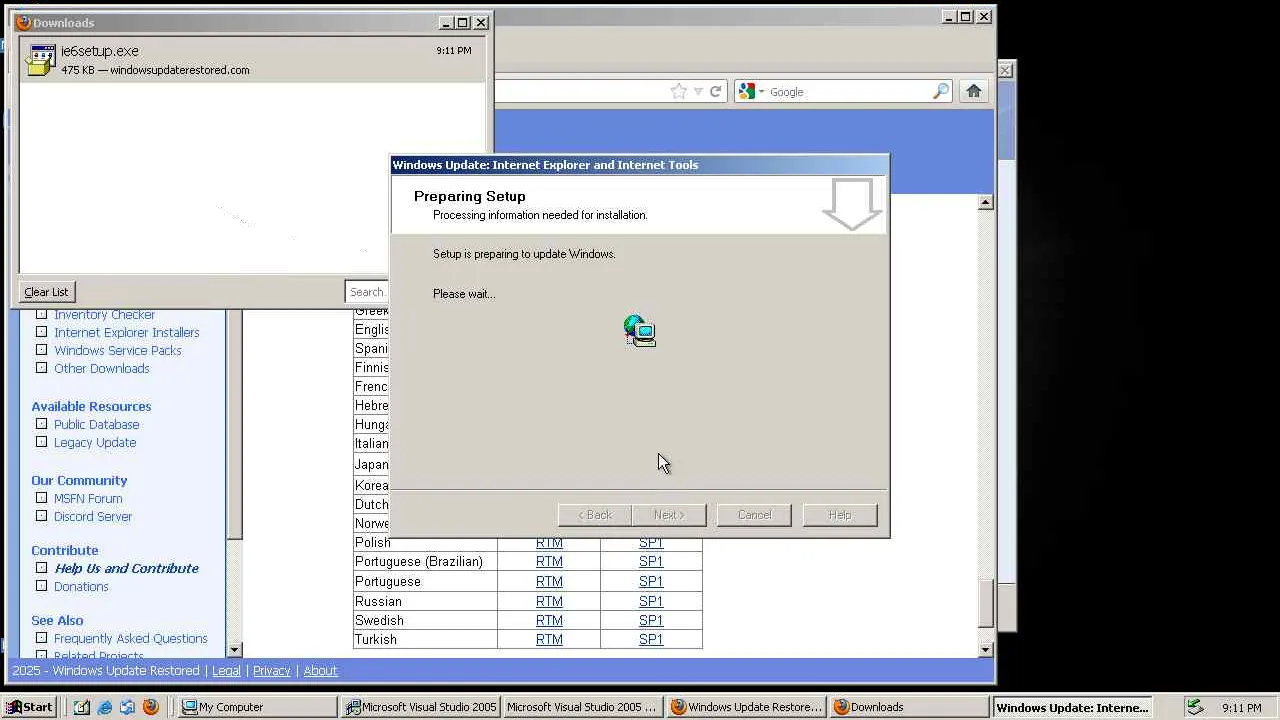Click the Our Community sidebar heading
This screenshot has height=720, width=1280.
79,481
